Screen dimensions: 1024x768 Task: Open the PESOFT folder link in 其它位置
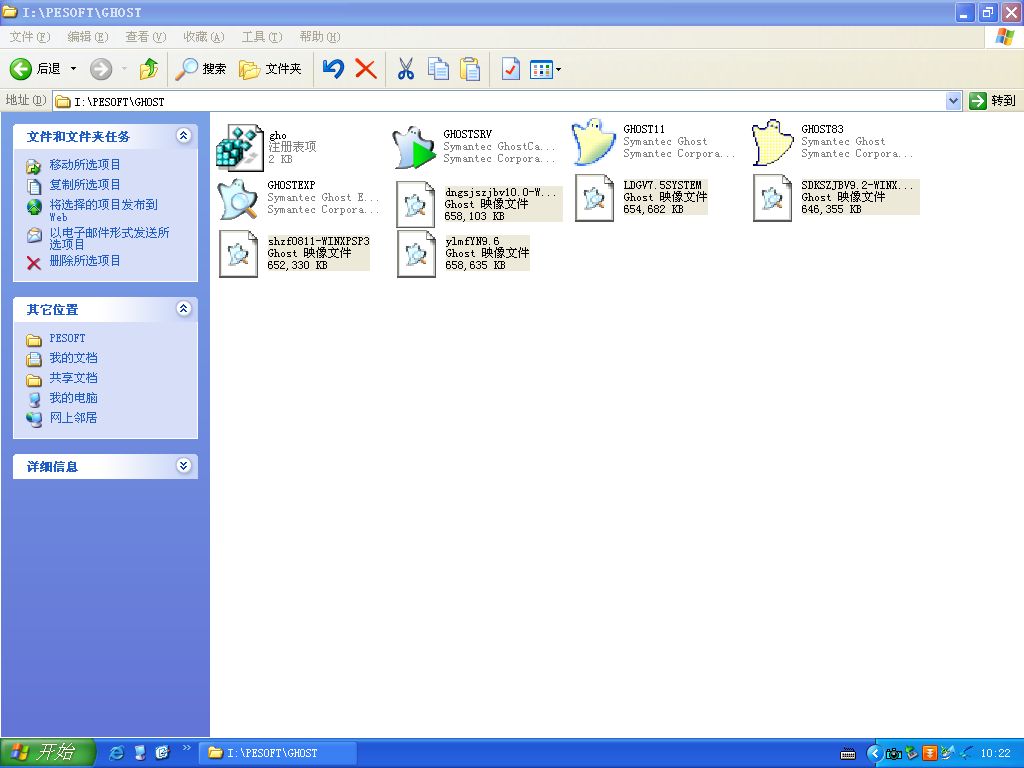click(x=67, y=338)
